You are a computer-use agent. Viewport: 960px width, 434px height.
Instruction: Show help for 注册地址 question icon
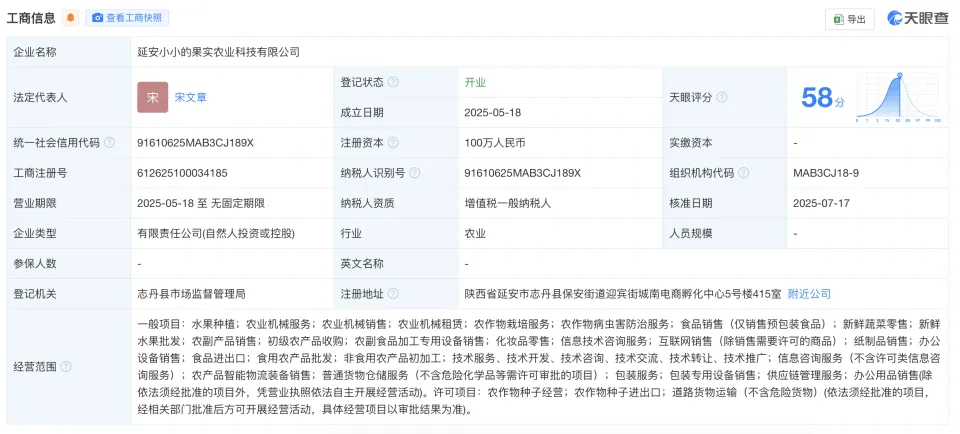[x=393, y=294]
